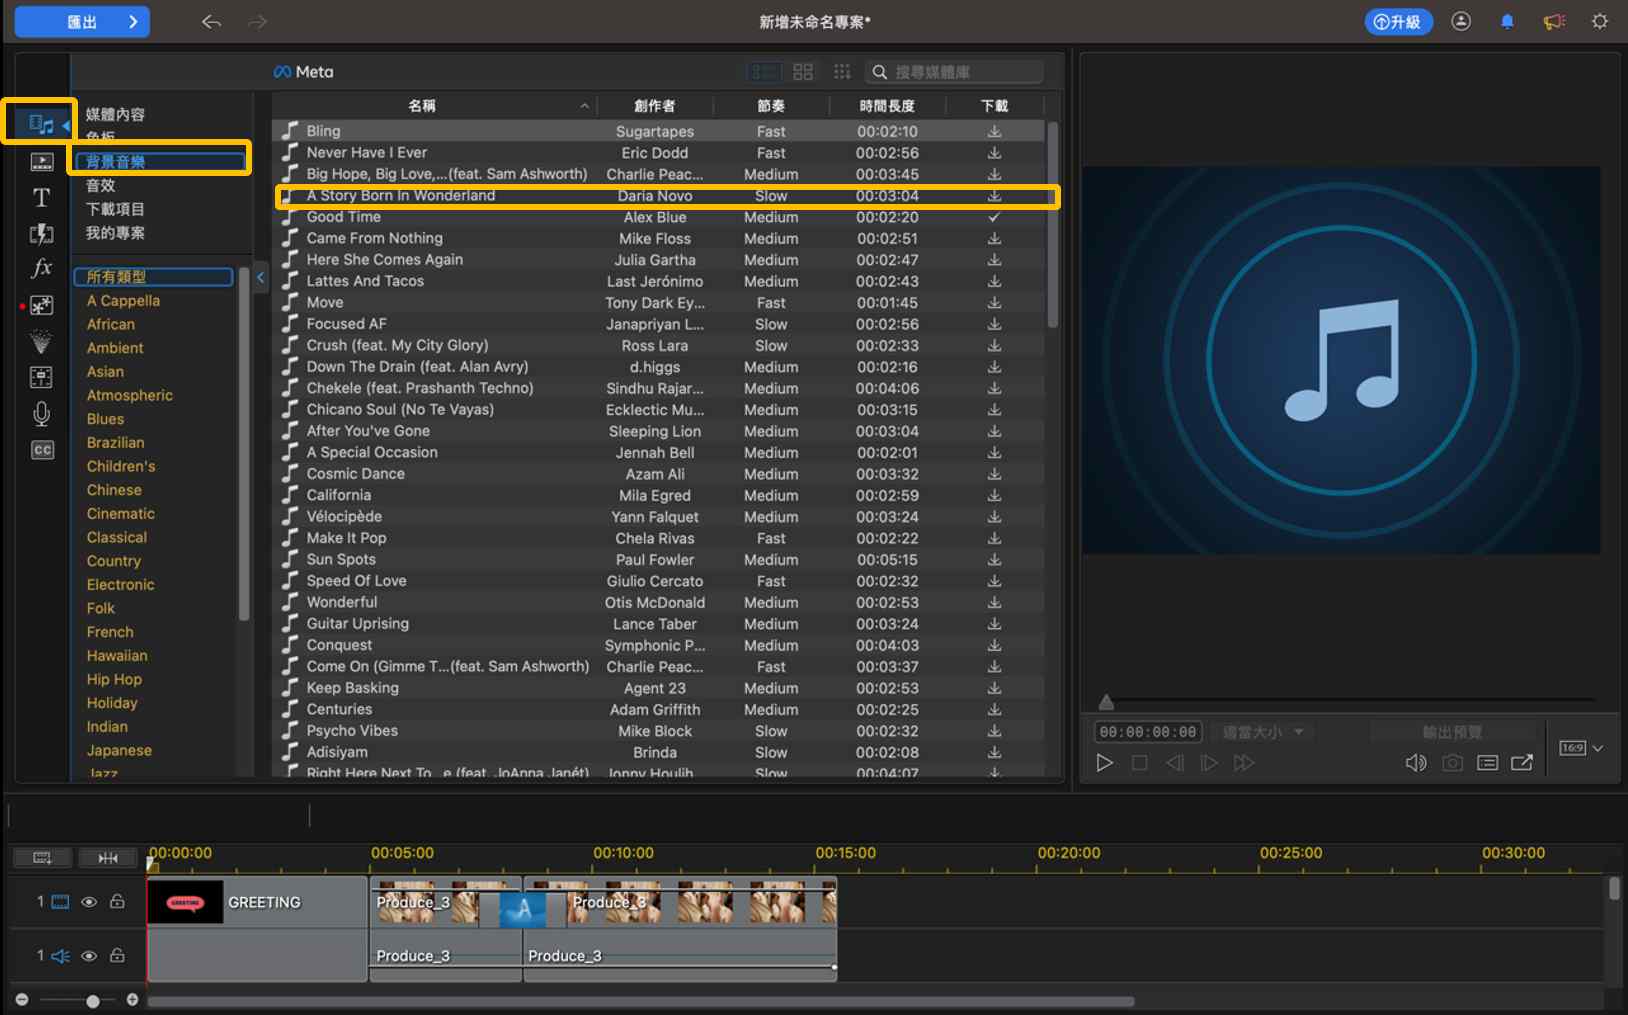Open the voice-over microphone room
The width and height of the screenshot is (1628, 1015).
click(41, 413)
